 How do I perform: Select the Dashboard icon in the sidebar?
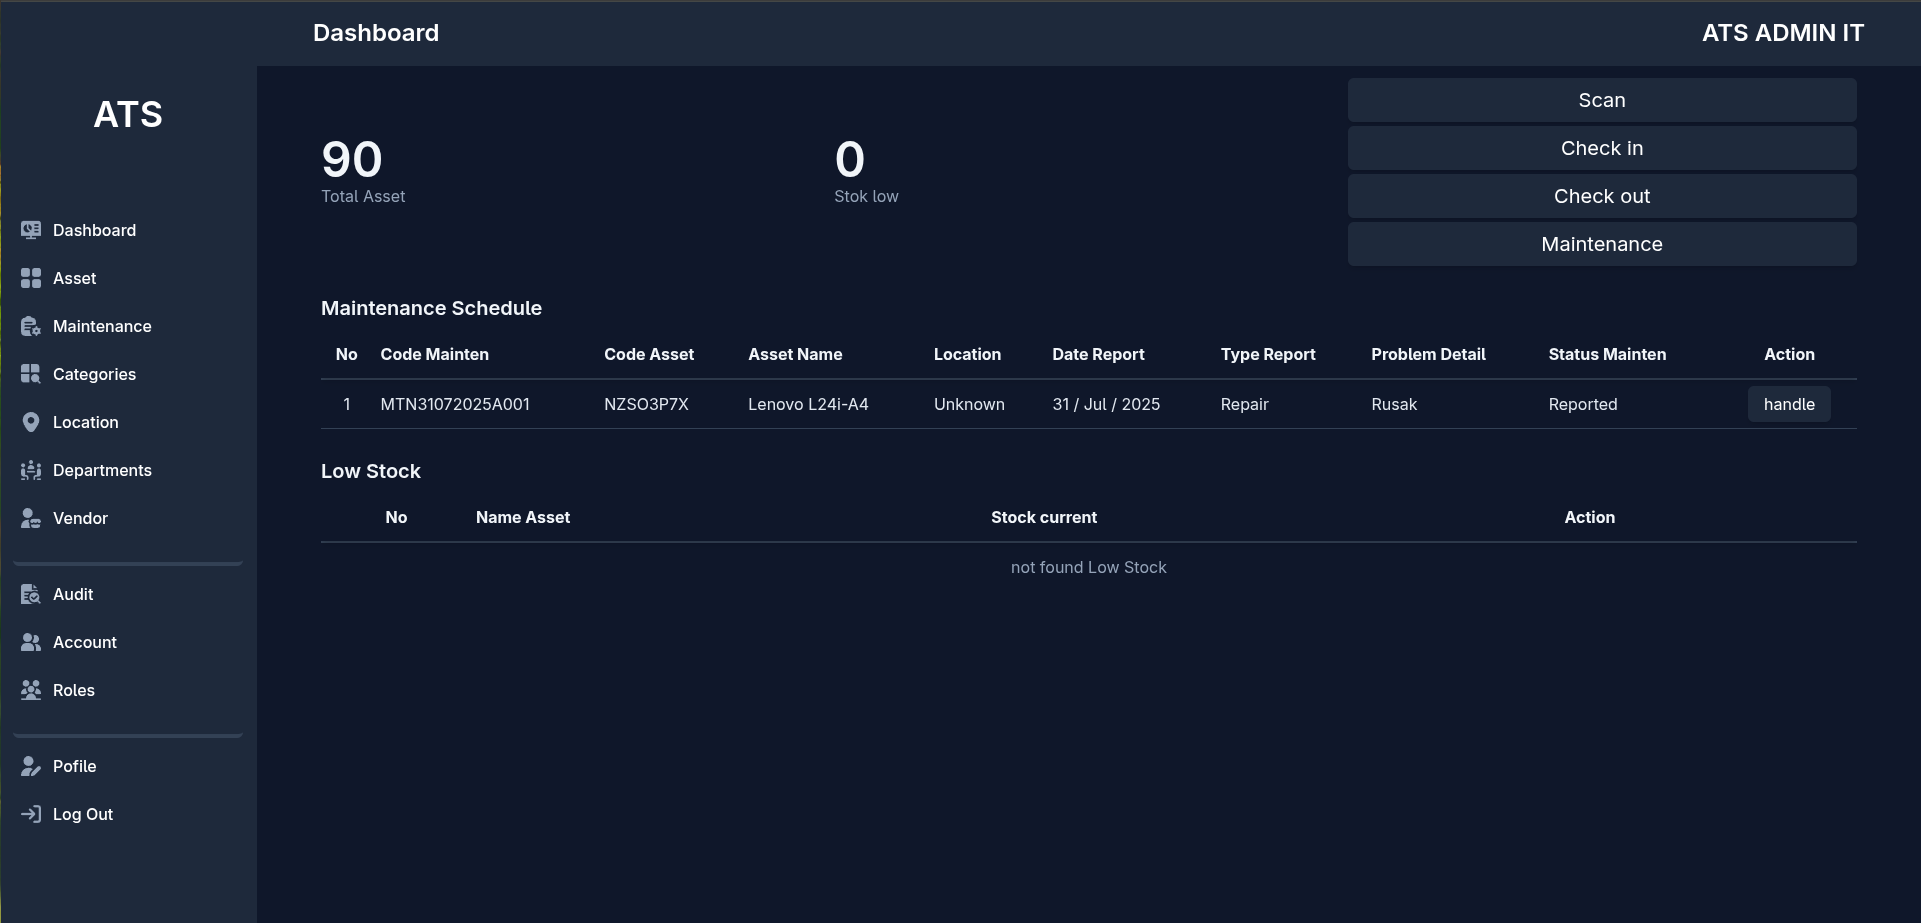(x=31, y=229)
